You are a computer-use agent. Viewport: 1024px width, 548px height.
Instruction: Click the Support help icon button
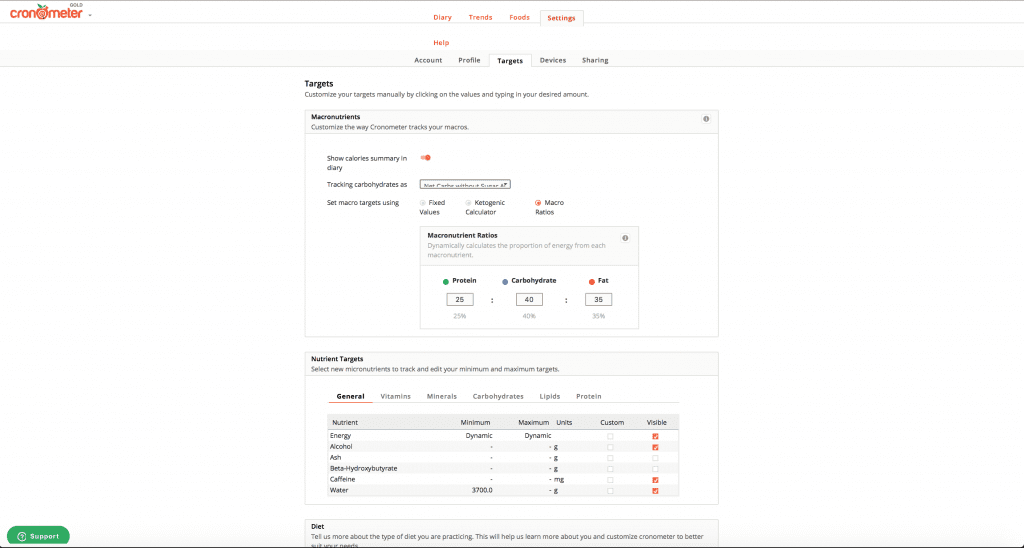38,536
